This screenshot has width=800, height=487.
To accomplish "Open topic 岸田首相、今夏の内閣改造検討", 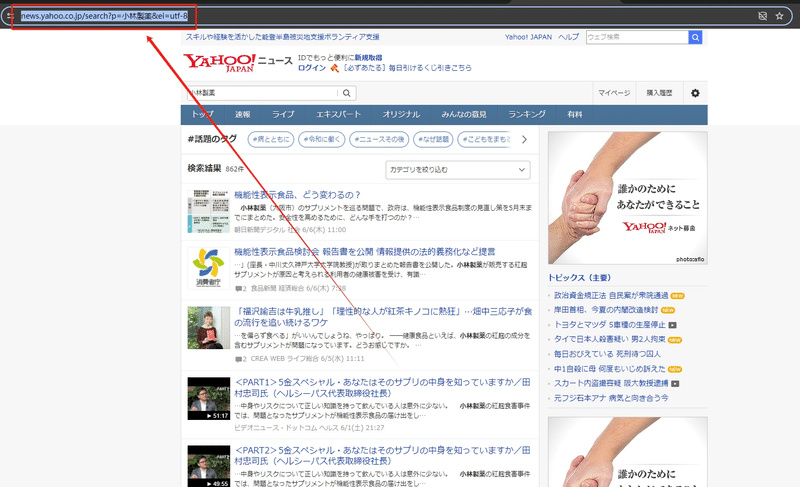I will (606, 310).
